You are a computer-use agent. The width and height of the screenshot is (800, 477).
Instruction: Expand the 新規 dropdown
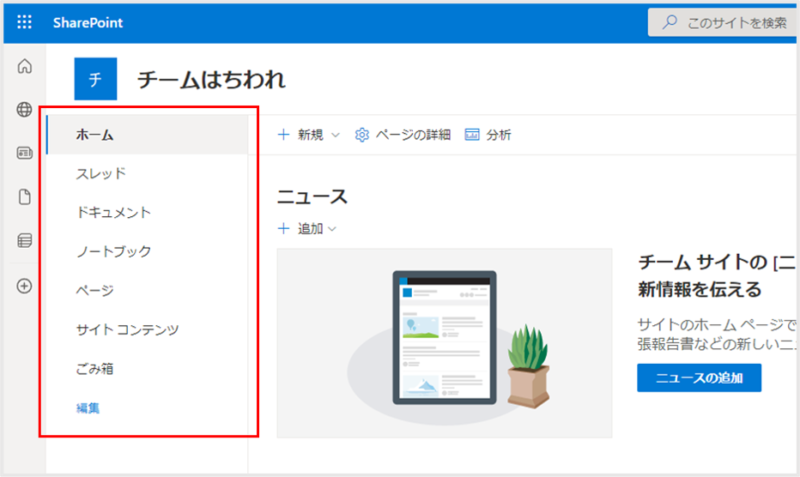tap(309, 135)
